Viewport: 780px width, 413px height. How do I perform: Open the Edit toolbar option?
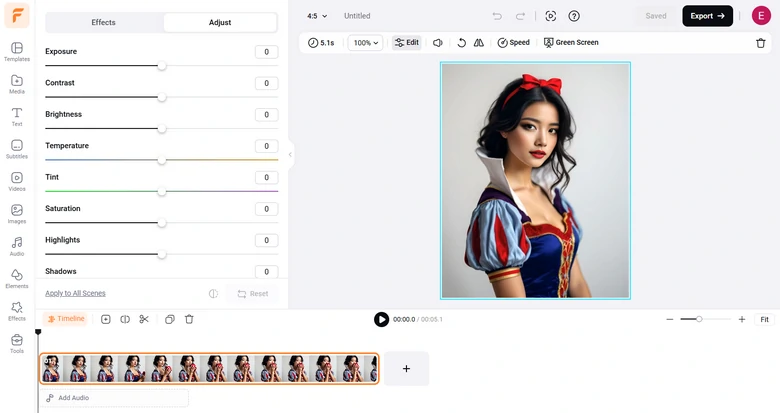click(407, 43)
